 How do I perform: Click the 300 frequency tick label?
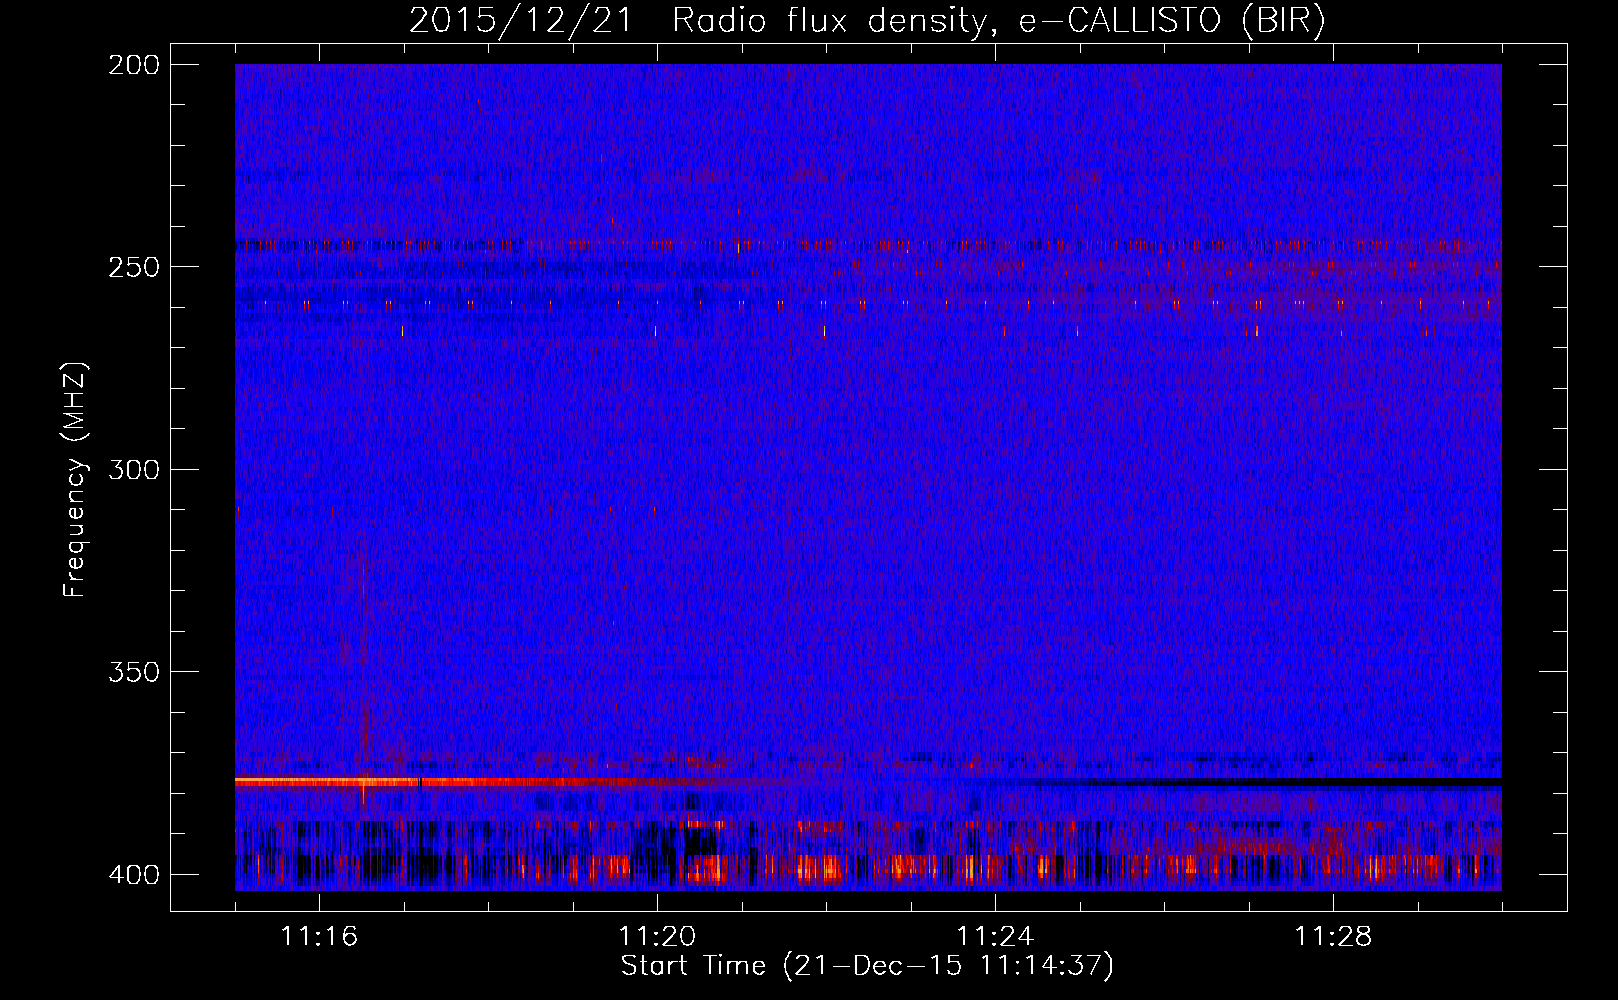133,470
